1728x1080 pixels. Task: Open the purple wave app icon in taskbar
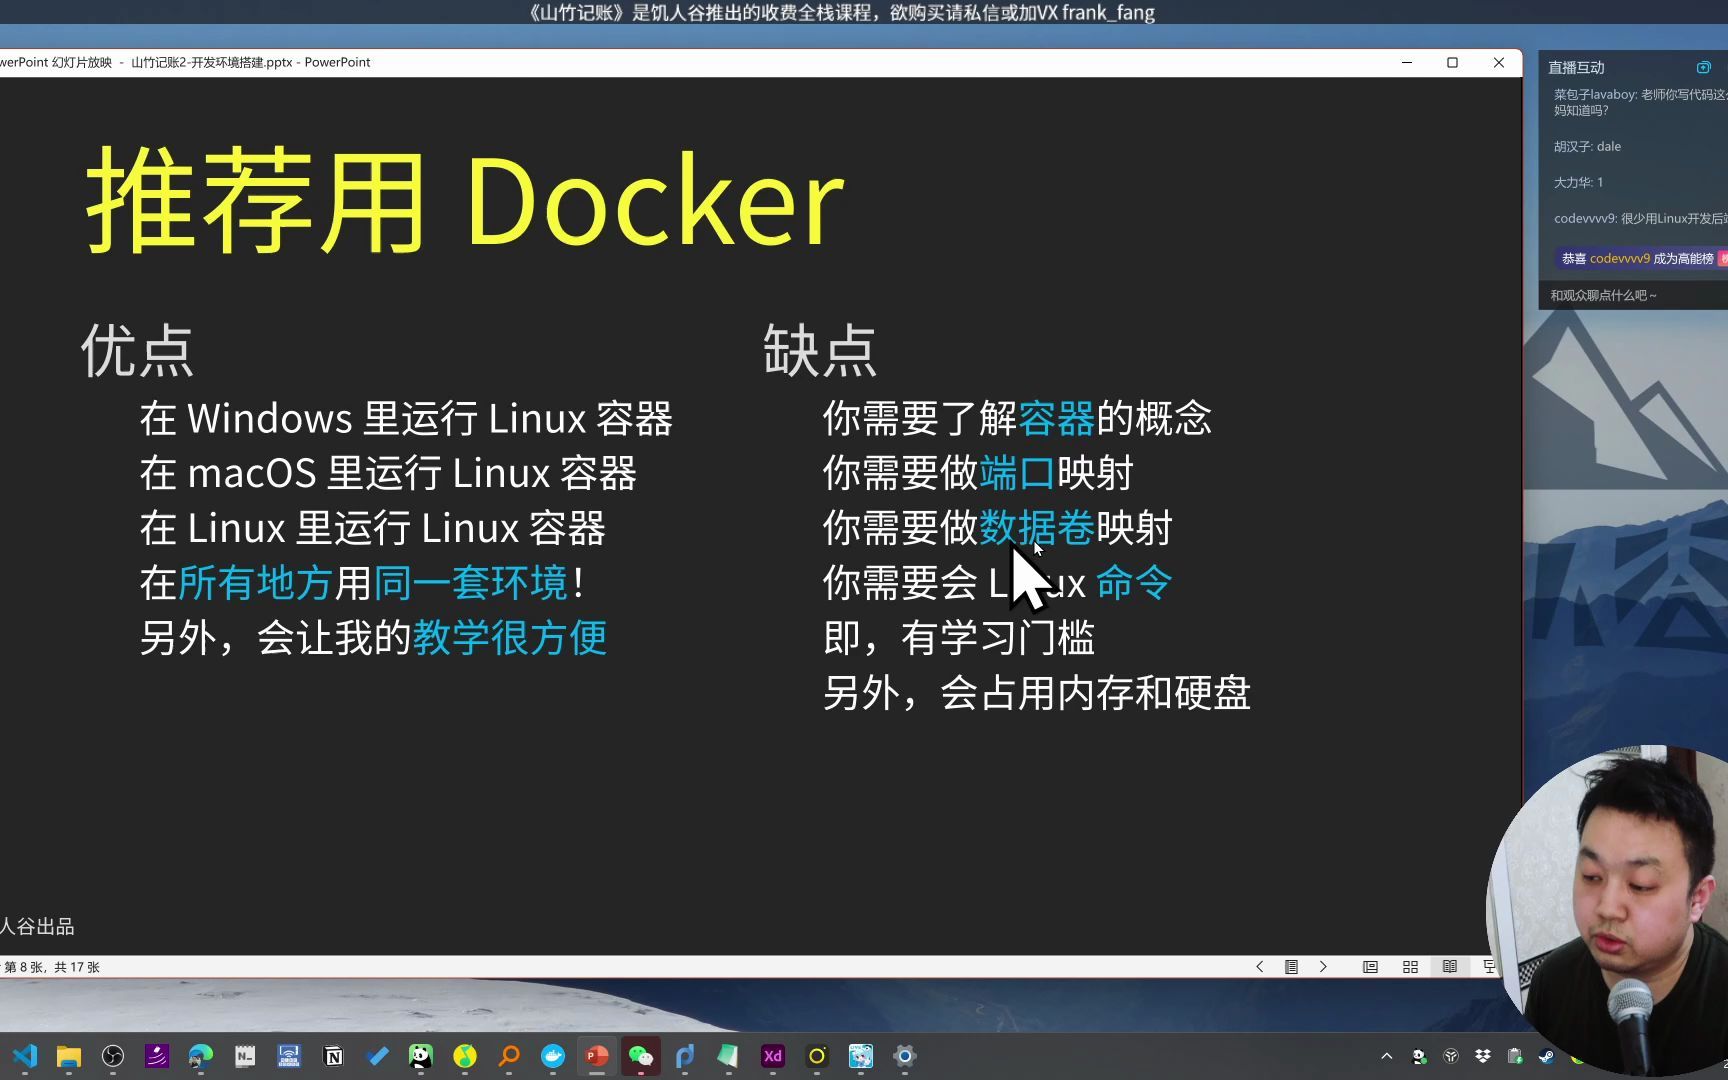click(x=157, y=1056)
